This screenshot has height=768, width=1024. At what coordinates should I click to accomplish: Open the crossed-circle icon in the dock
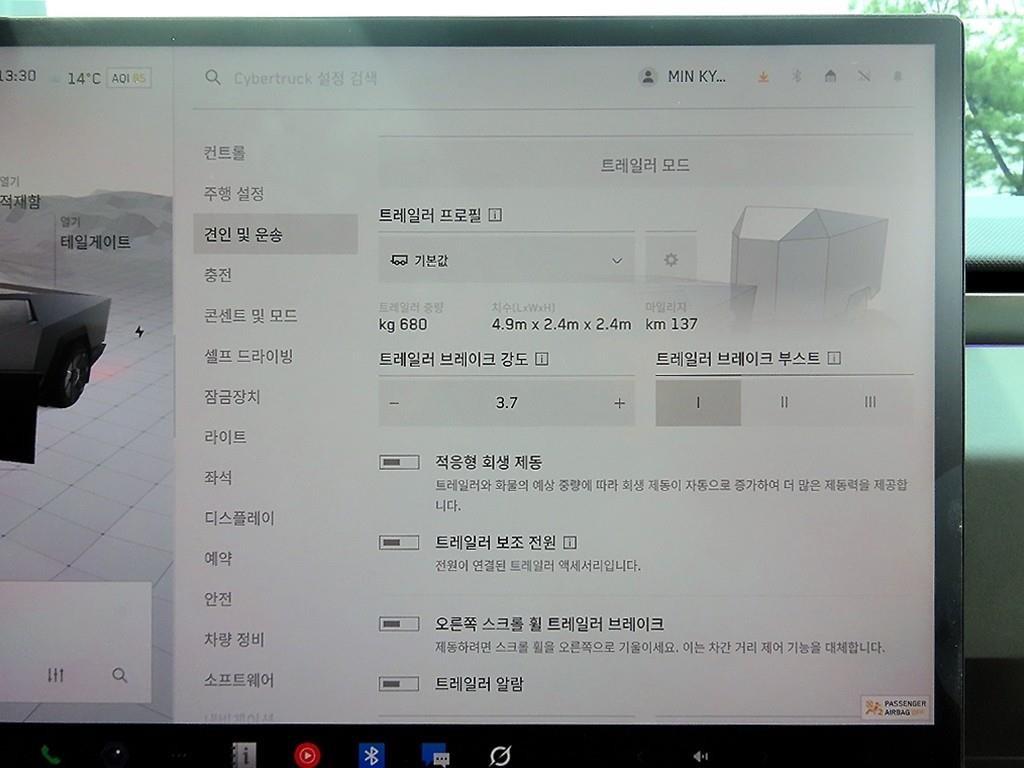tap(500, 756)
